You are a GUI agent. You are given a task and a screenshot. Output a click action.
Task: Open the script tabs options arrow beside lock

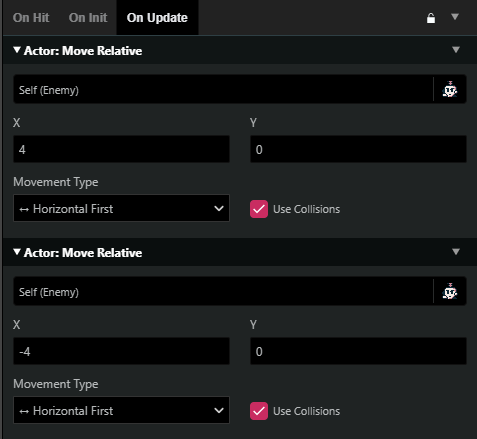click(455, 17)
